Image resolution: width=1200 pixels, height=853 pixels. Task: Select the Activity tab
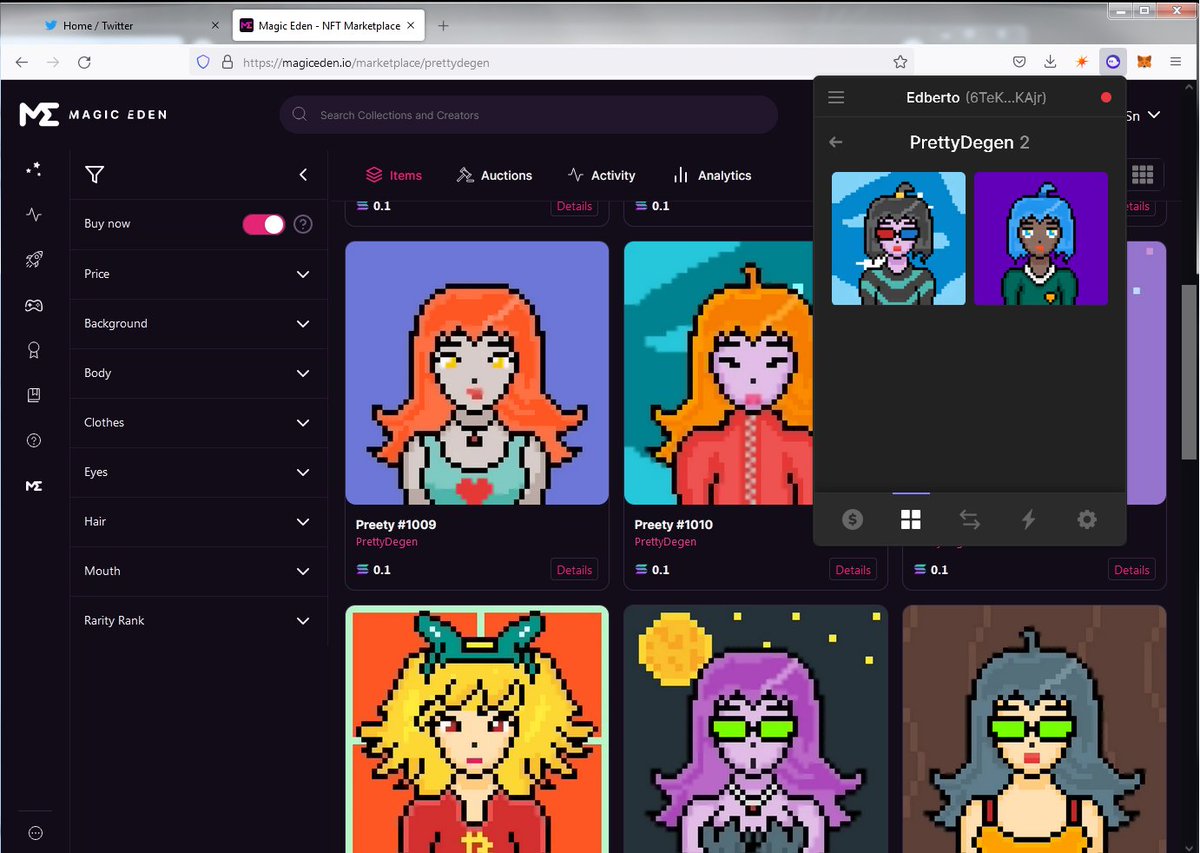[601, 175]
